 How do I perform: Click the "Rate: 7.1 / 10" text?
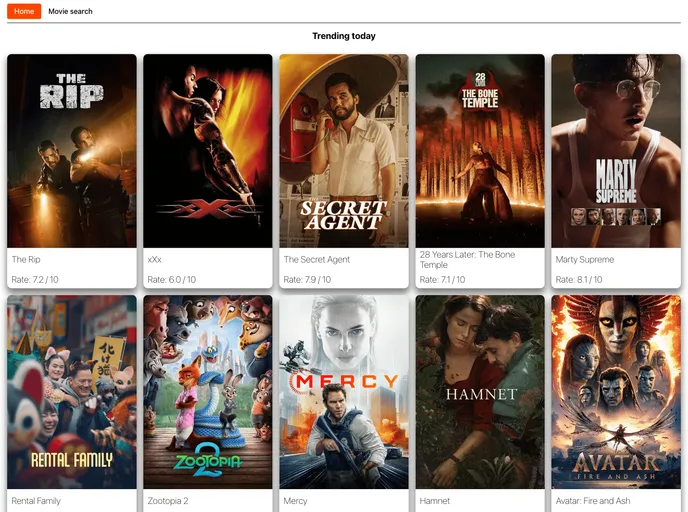[442, 279]
